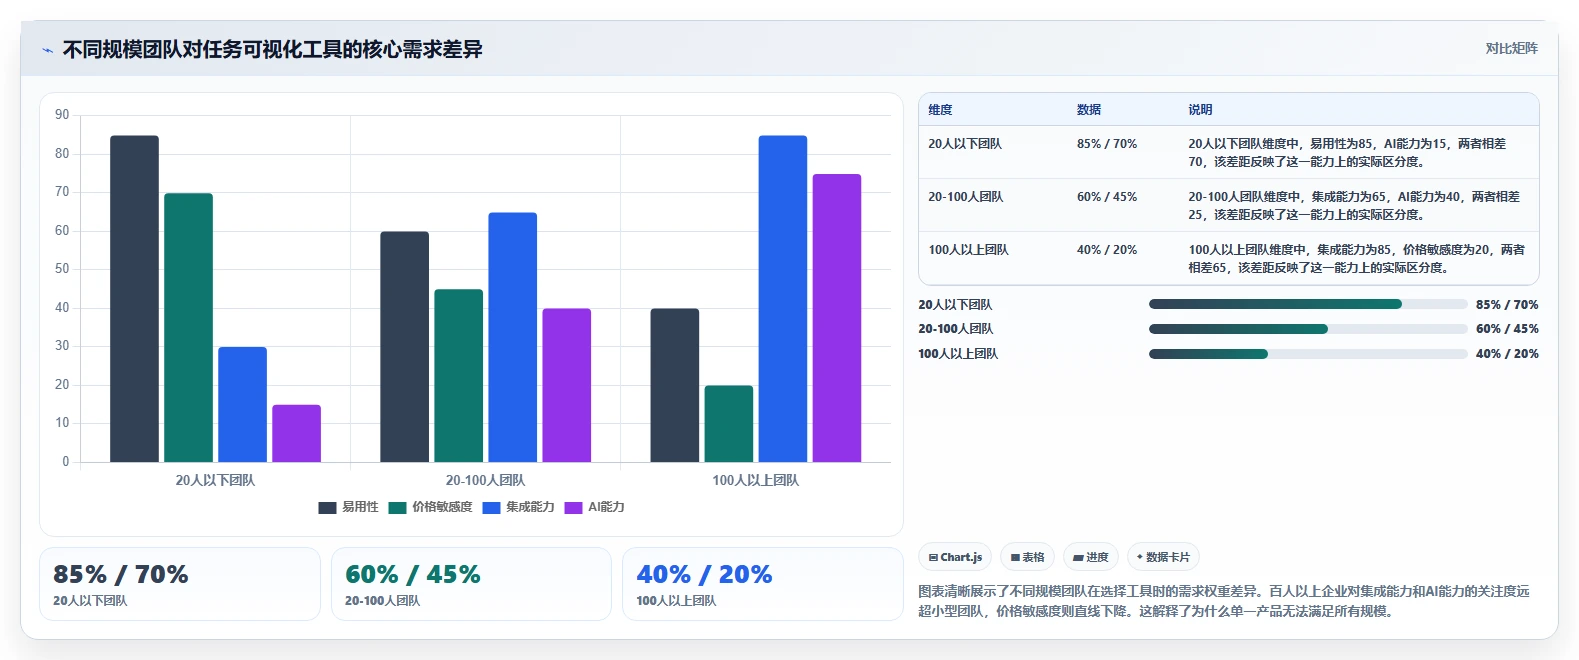Image resolution: width=1579 pixels, height=660 pixels.
Task: Click the 0 tick on the y-axis
Action: 66,462
